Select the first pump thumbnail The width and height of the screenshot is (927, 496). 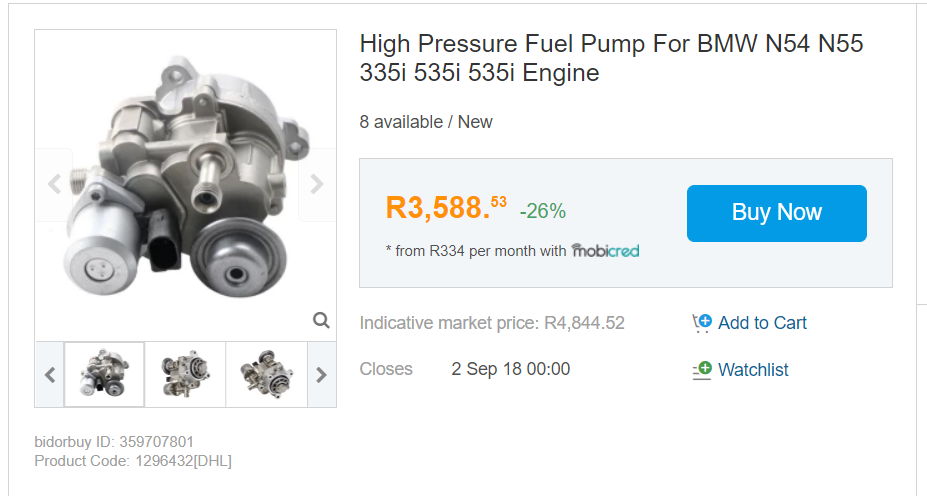pyautogui.click(x=104, y=374)
